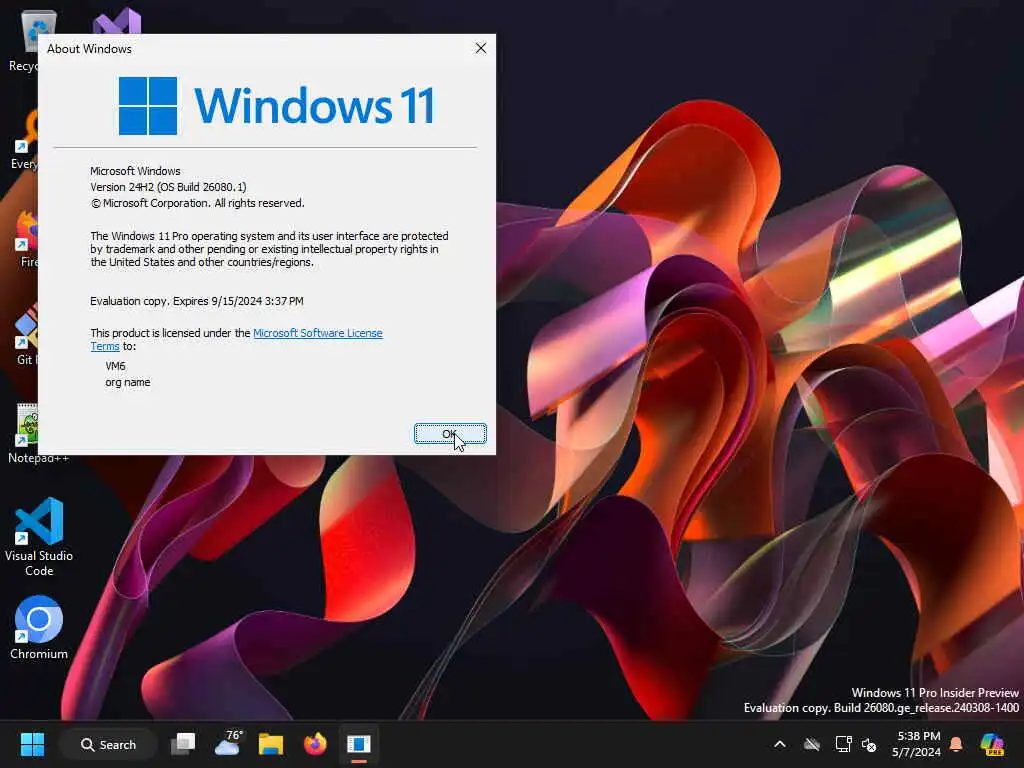Select the Chromium desktop icon
This screenshot has width=1024, height=768.
coord(39,627)
